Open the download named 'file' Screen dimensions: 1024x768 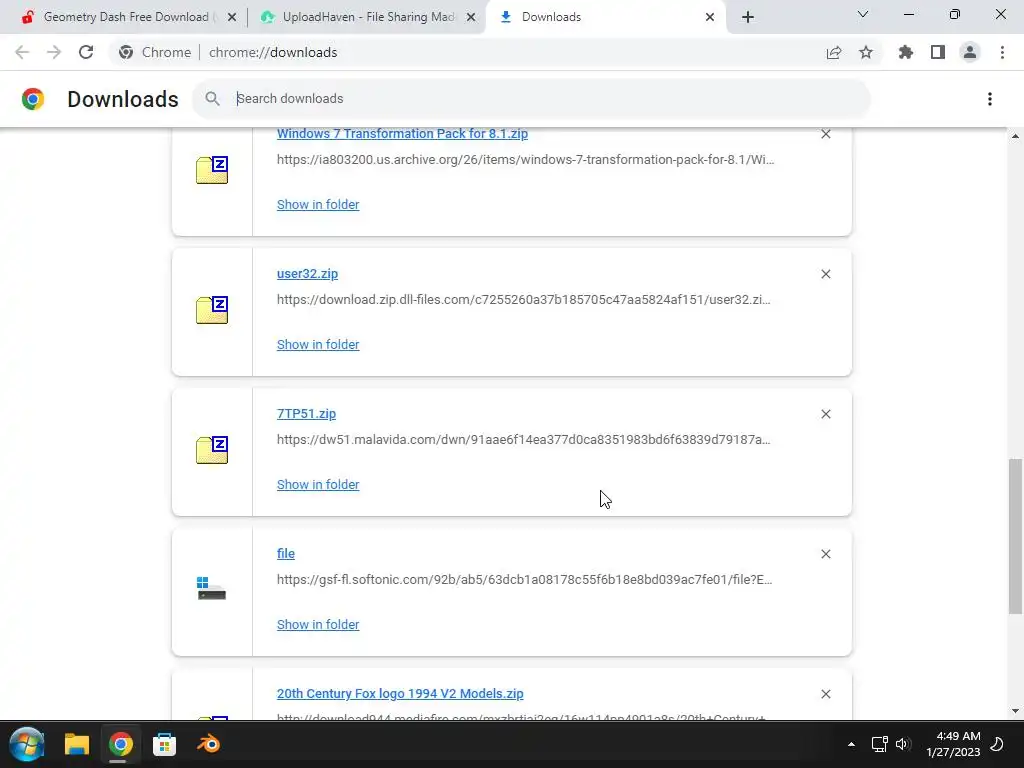[x=285, y=553]
